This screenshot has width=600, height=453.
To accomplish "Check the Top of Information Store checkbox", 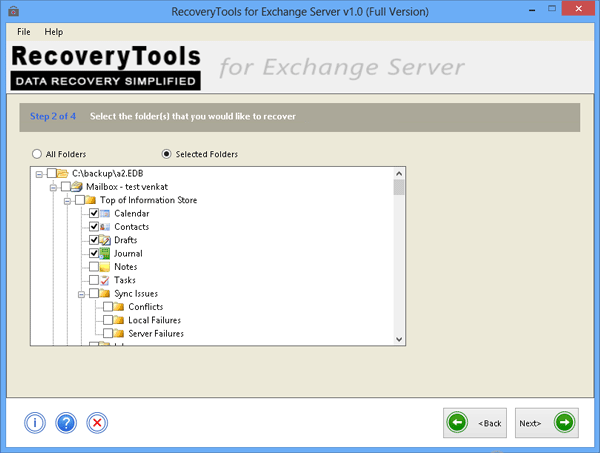I will [x=80, y=200].
